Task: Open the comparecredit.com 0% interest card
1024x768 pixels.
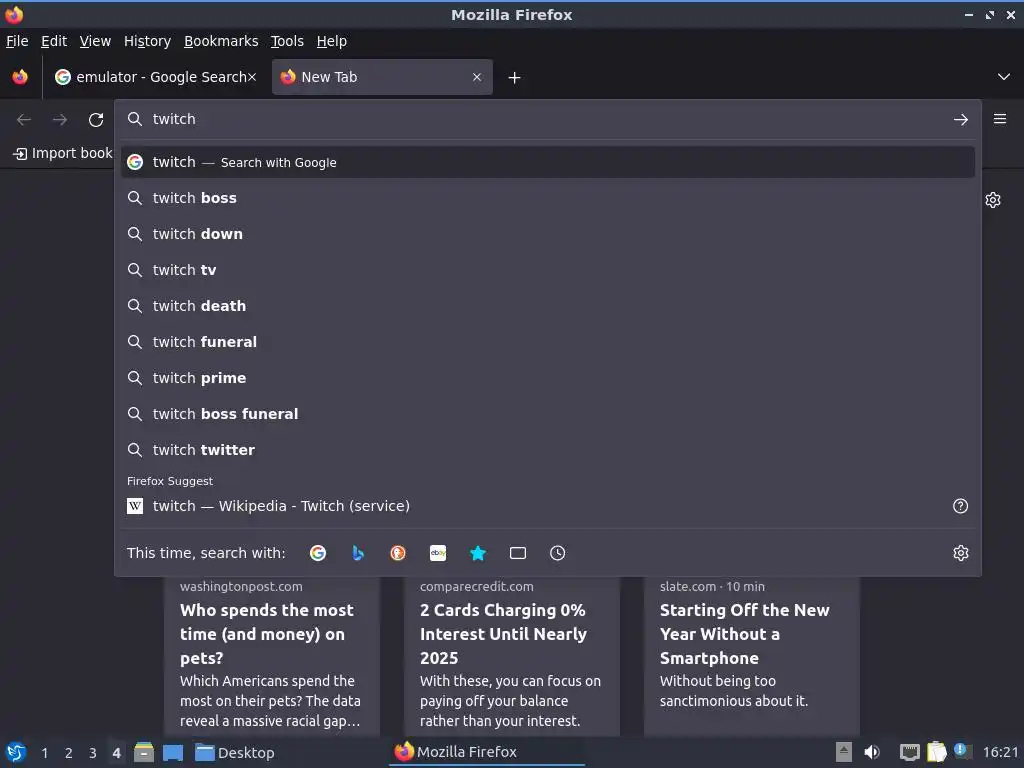Action: click(x=511, y=655)
